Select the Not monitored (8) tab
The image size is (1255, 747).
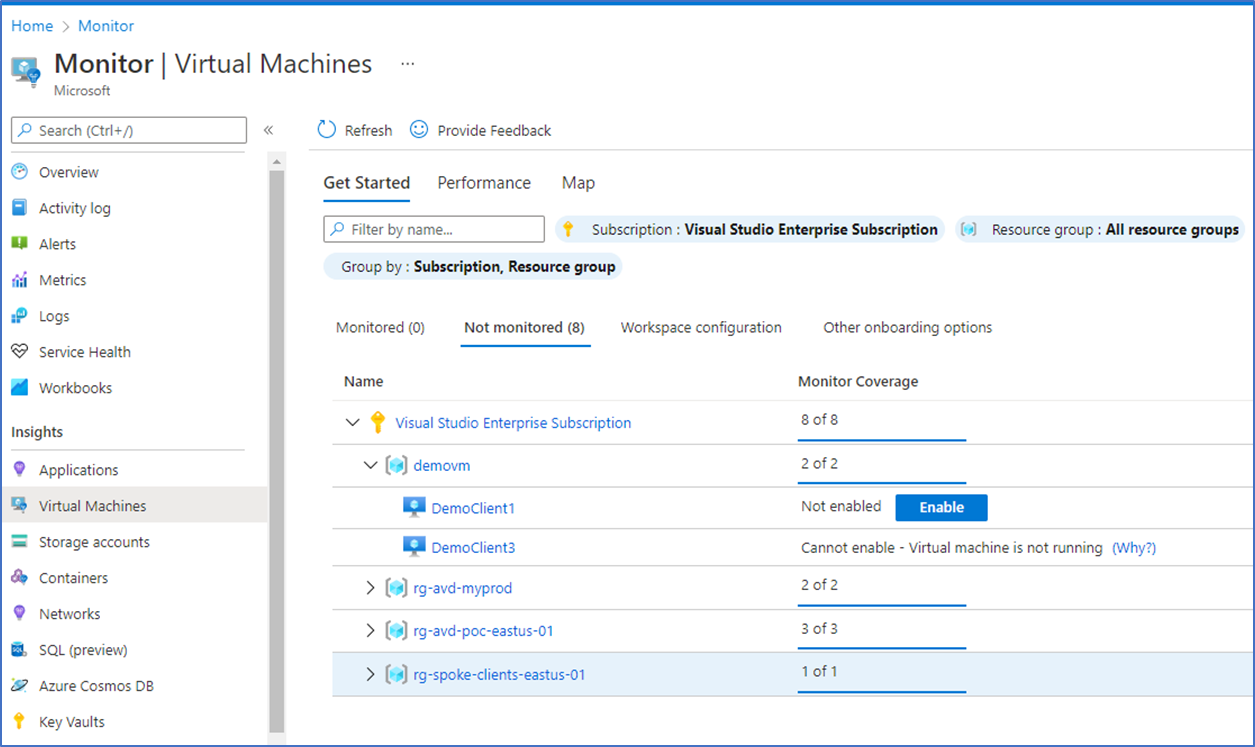point(525,328)
